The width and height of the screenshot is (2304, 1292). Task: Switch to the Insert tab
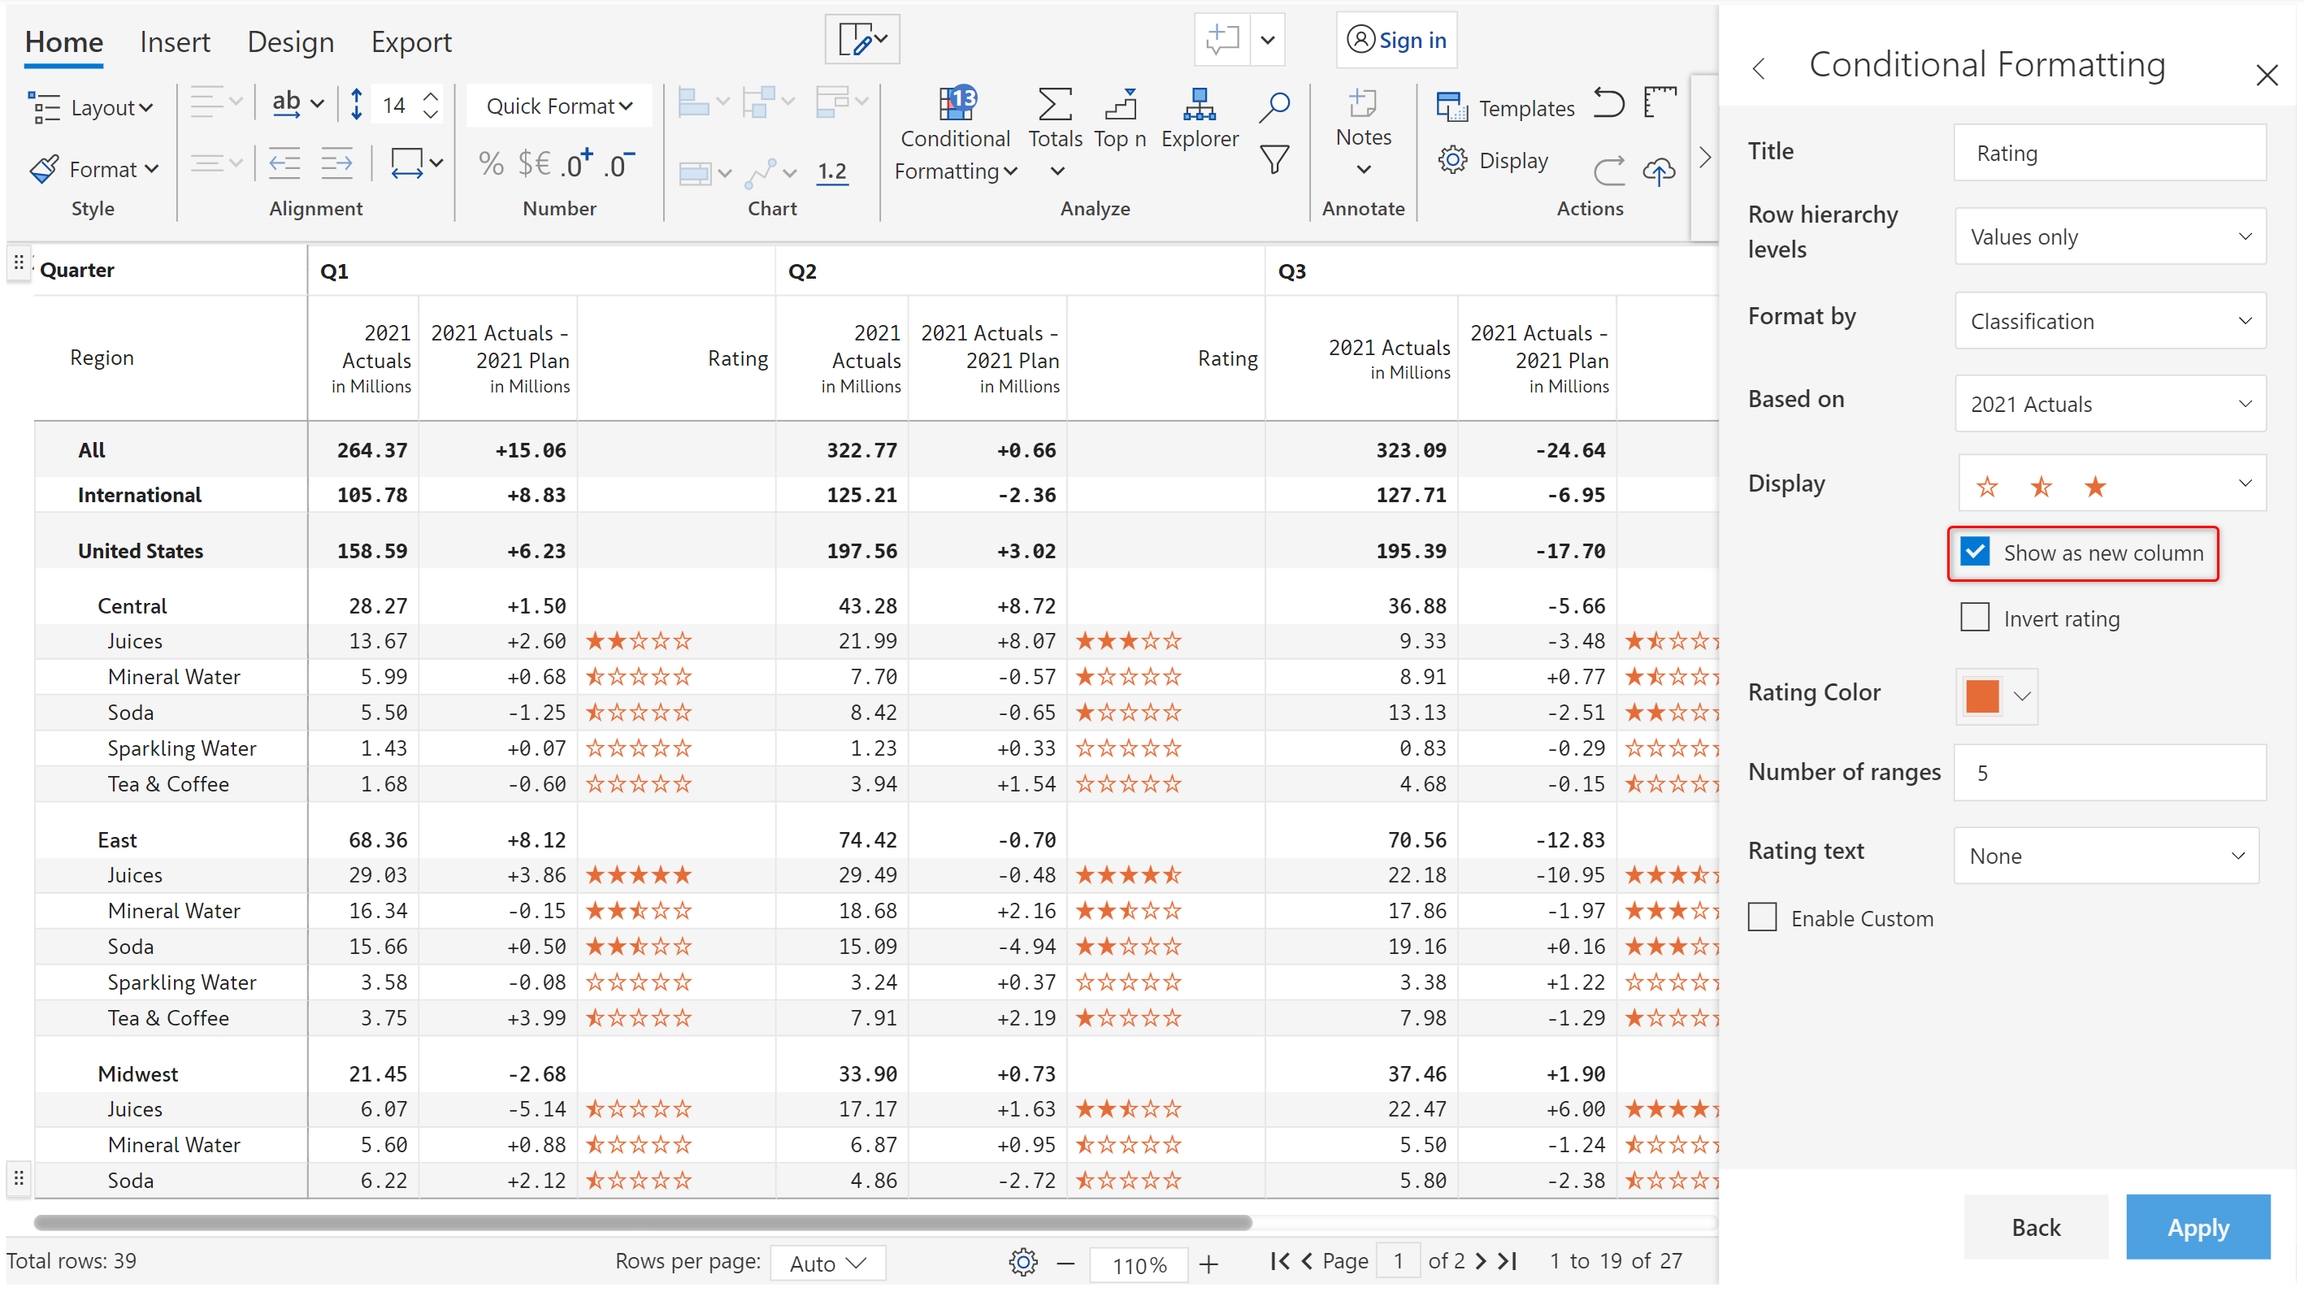click(175, 42)
